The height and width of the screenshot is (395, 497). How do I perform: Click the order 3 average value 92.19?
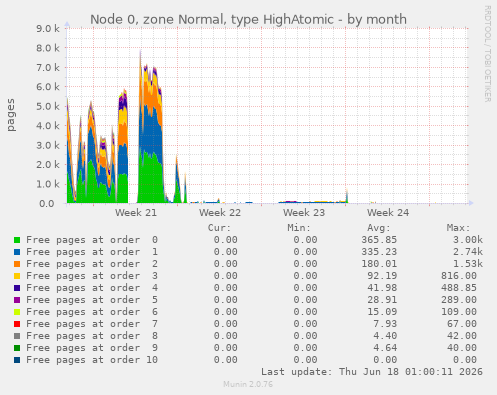(x=382, y=276)
